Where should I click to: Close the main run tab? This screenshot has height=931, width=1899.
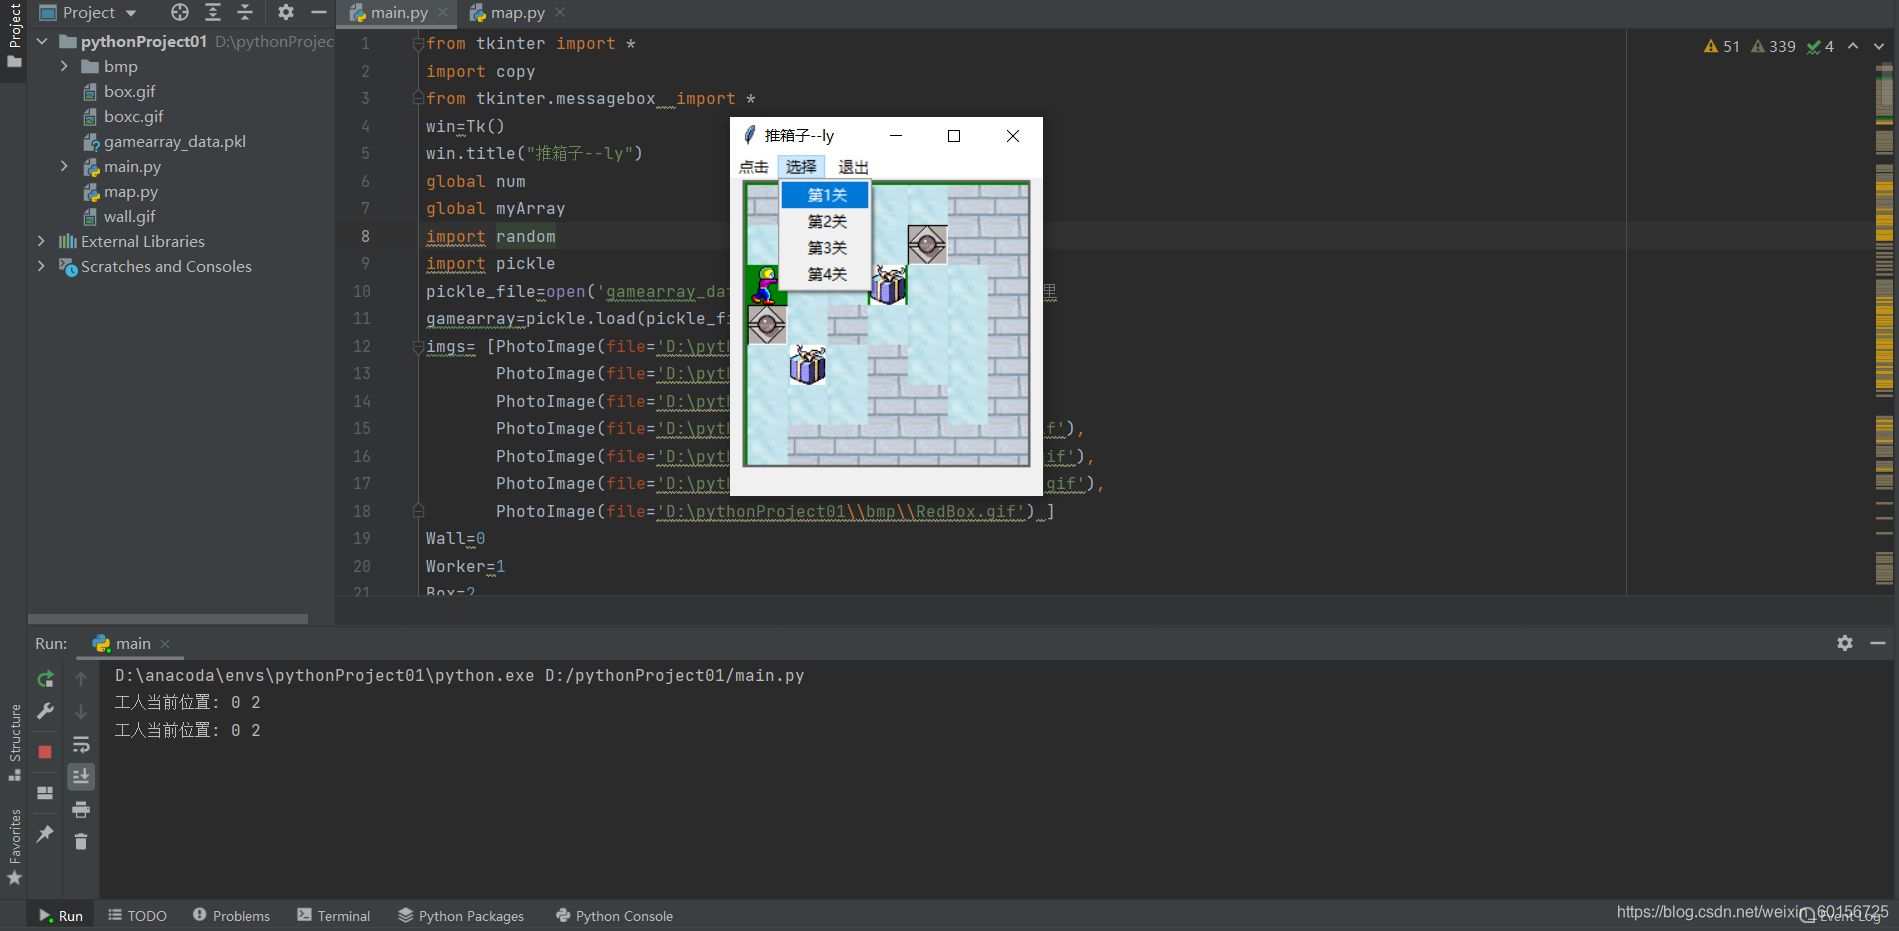[x=165, y=644]
